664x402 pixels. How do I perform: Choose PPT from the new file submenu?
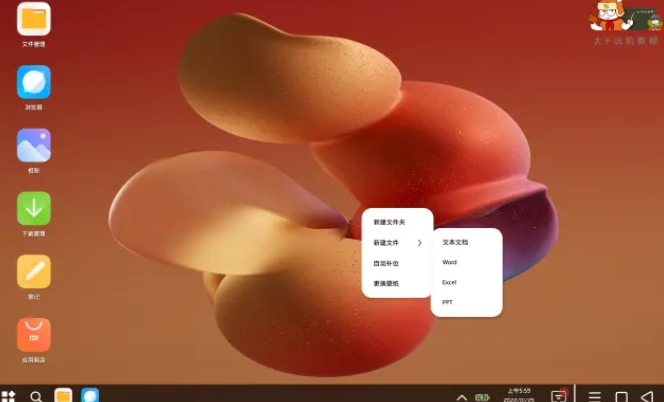(448, 301)
